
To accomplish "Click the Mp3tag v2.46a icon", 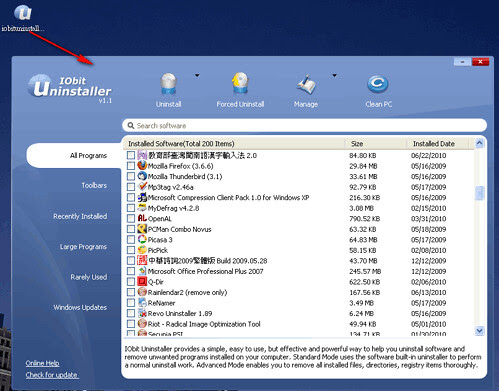I will [x=142, y=187].
